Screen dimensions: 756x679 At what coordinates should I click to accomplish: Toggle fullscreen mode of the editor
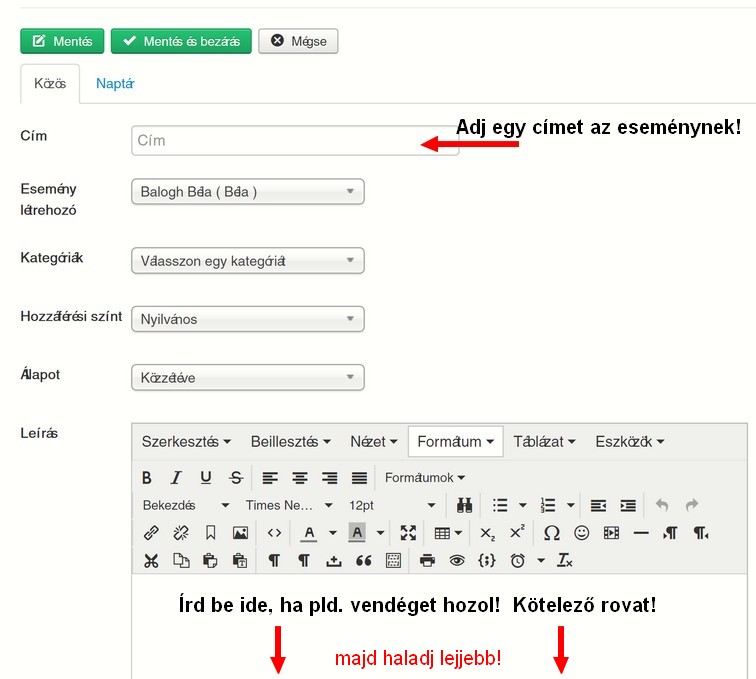408,533
